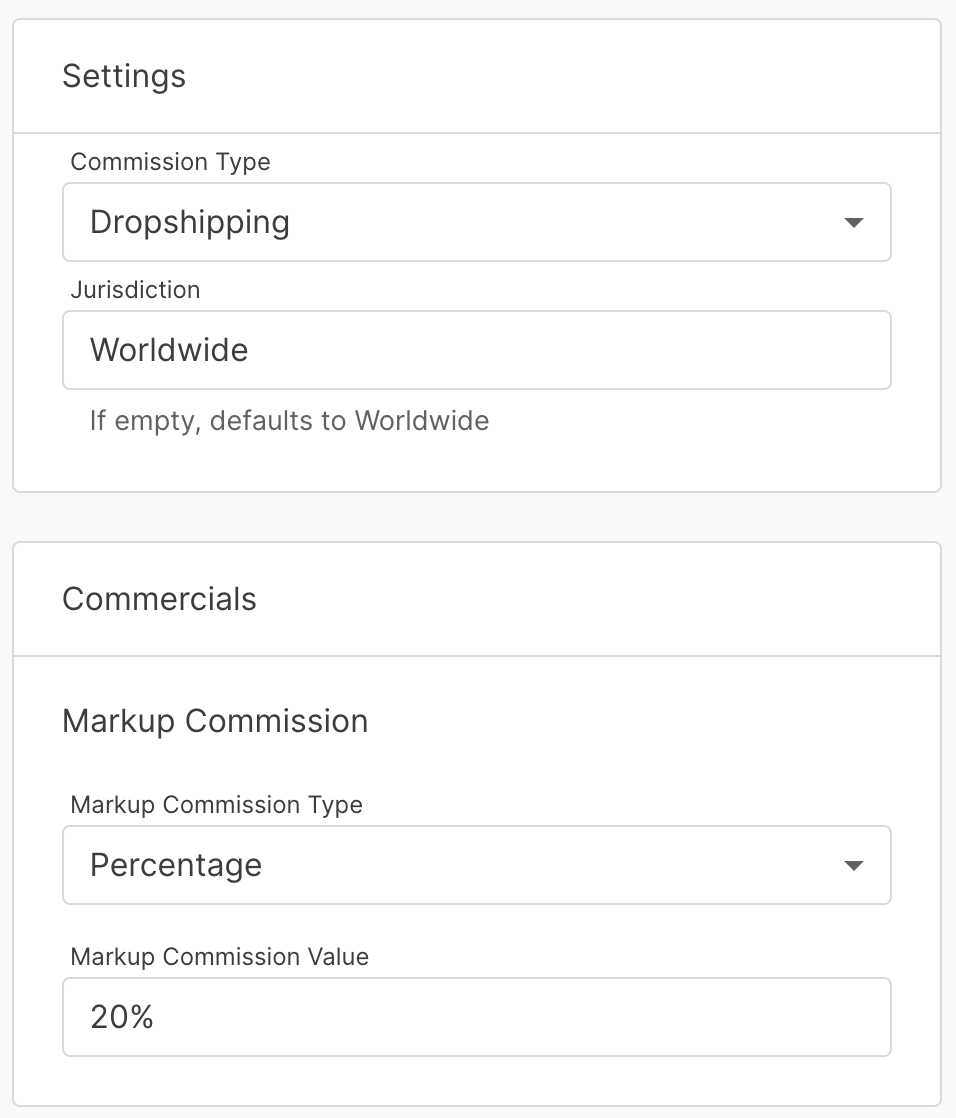Screen dimensions: 956x1118
Task: Click the arrow beside Percentage
Action: click(x=853, y=865)
